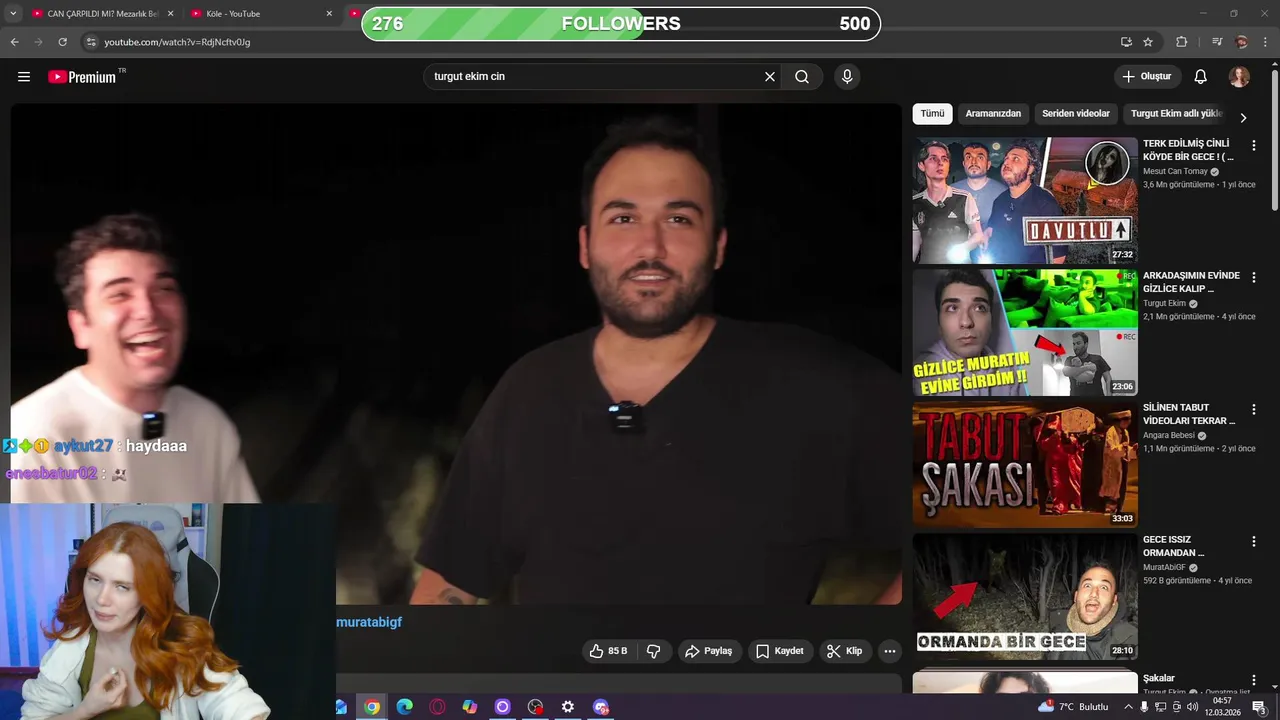
Task: Open the YouTube guide hamburger menu
Action: click(x=24, y=77)
